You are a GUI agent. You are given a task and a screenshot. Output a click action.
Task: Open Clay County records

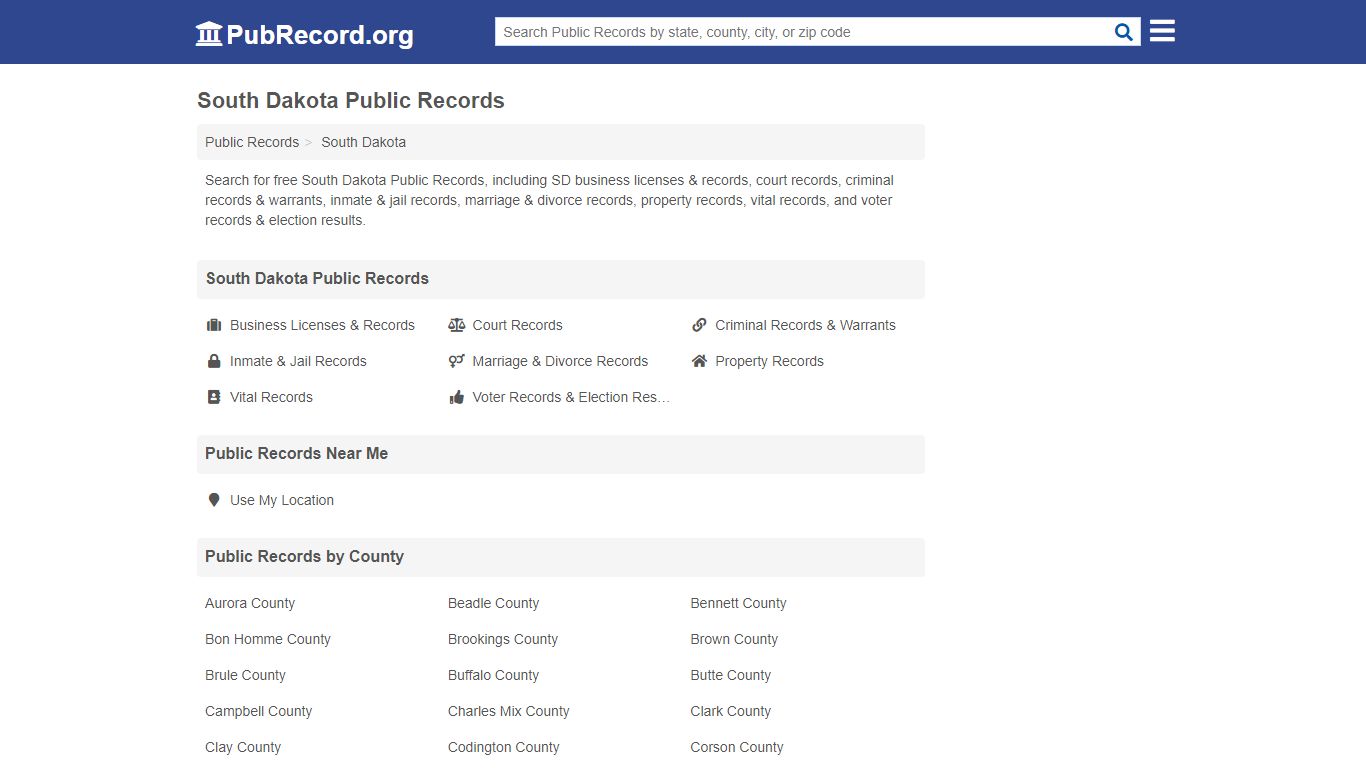coord(243,747)
